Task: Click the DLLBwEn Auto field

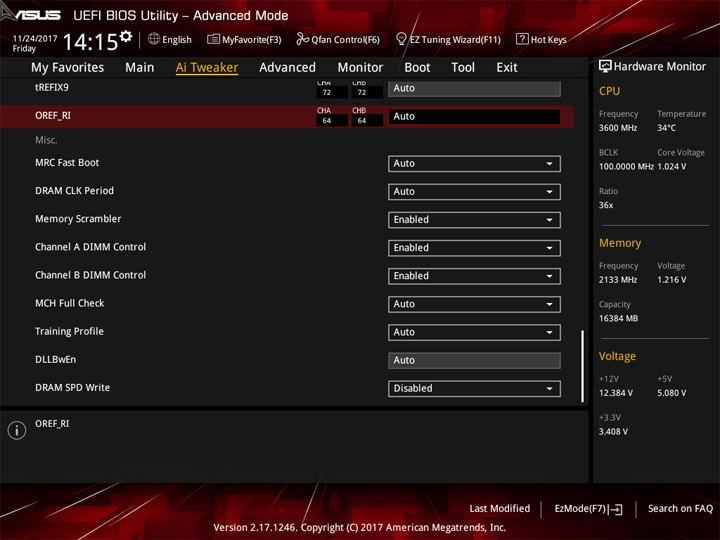Action: tap(474, 360)
